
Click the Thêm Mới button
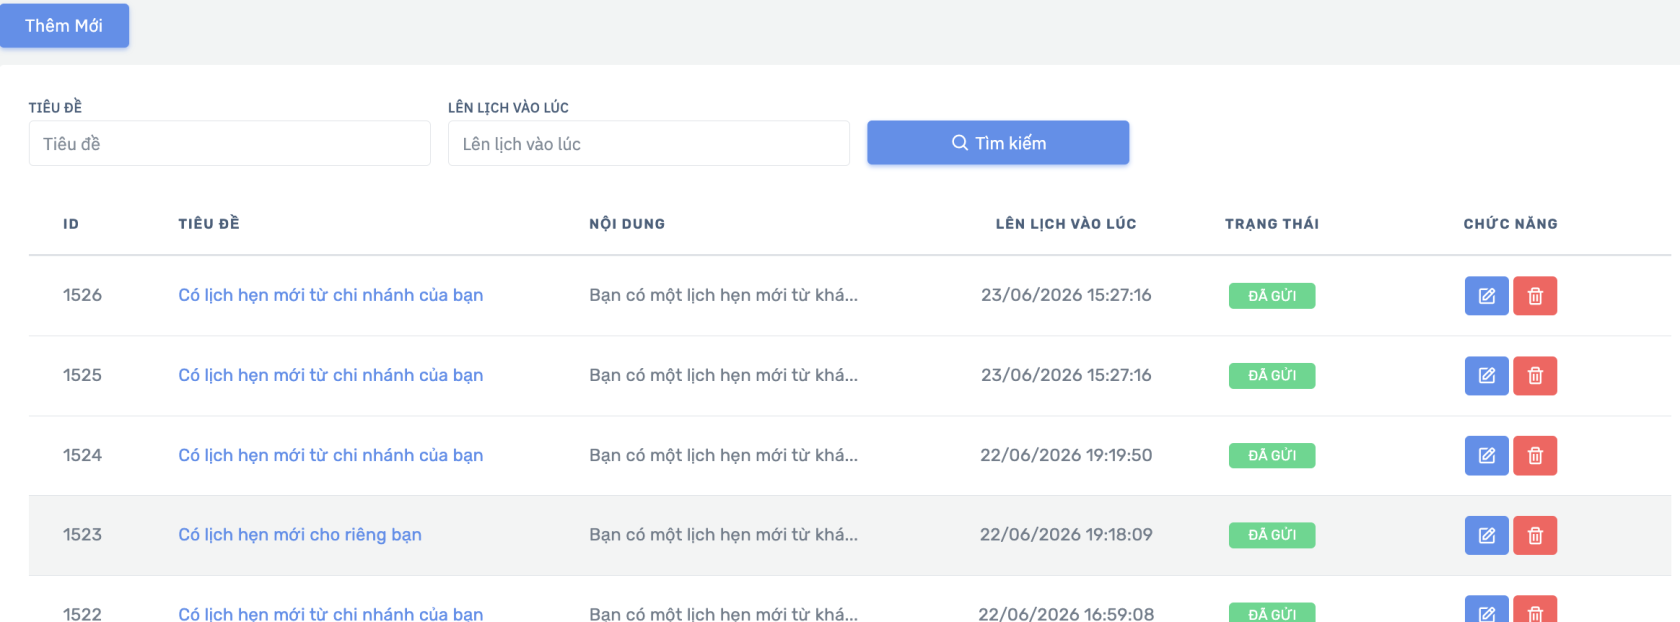click(x=64, y=25)
